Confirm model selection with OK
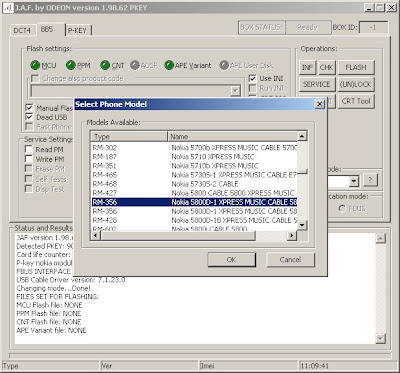The height and width of the screenshot is (373, 400). (231, 260)
